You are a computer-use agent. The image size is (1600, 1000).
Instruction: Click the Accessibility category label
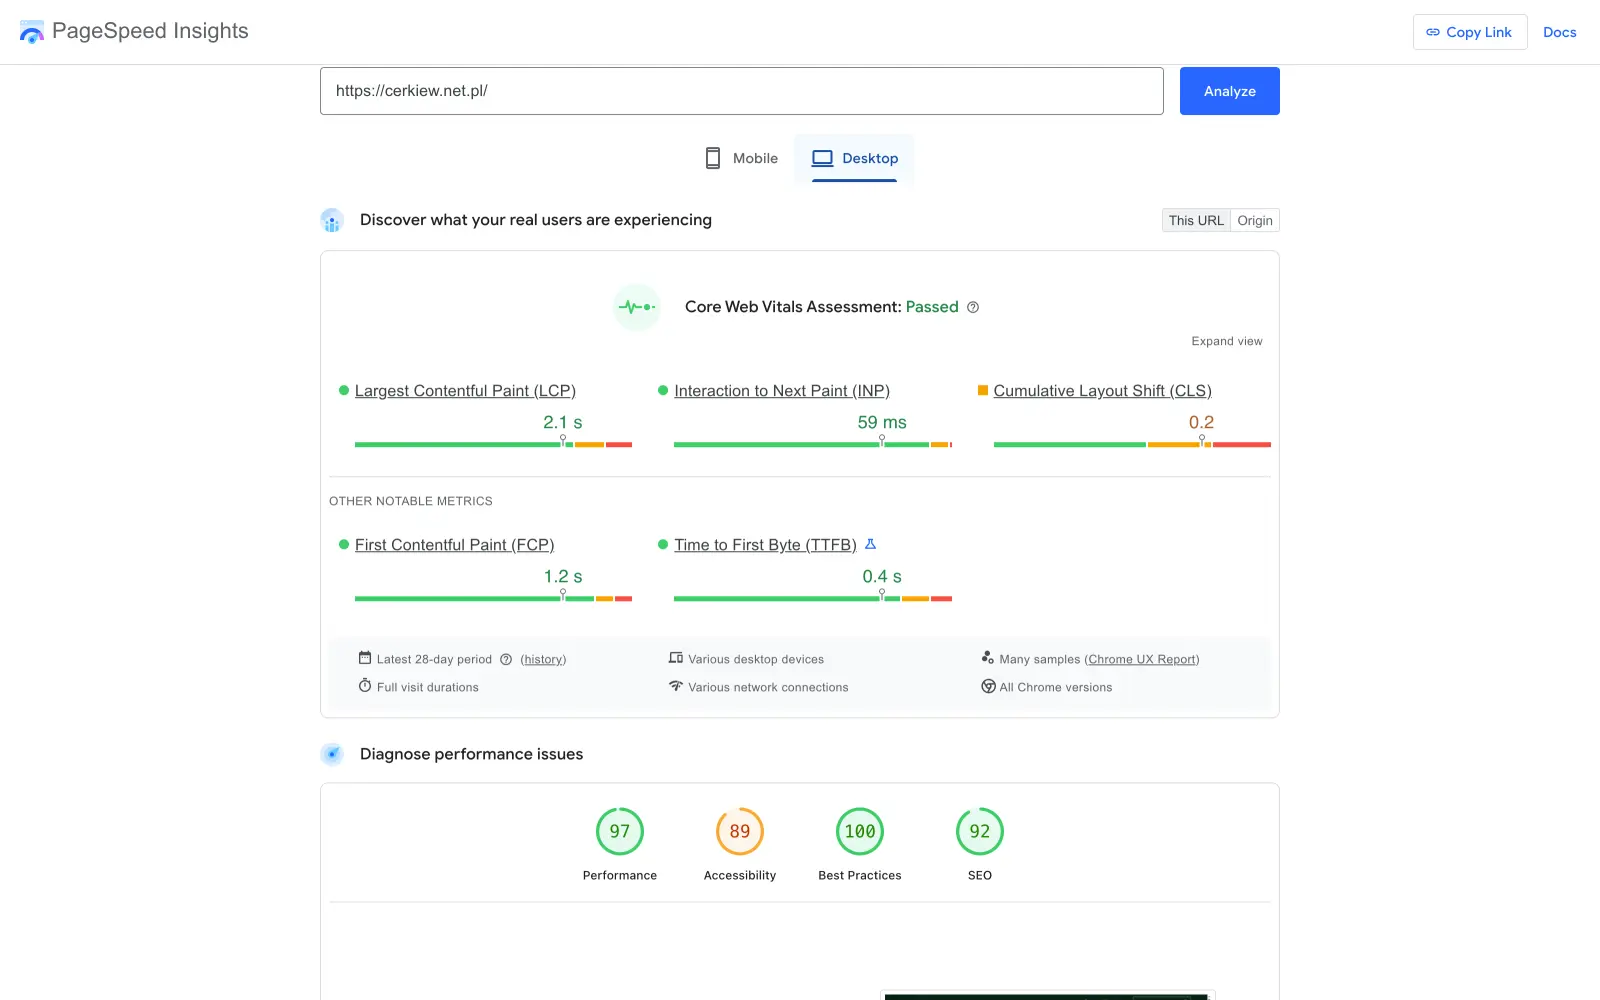click(740, 875)
